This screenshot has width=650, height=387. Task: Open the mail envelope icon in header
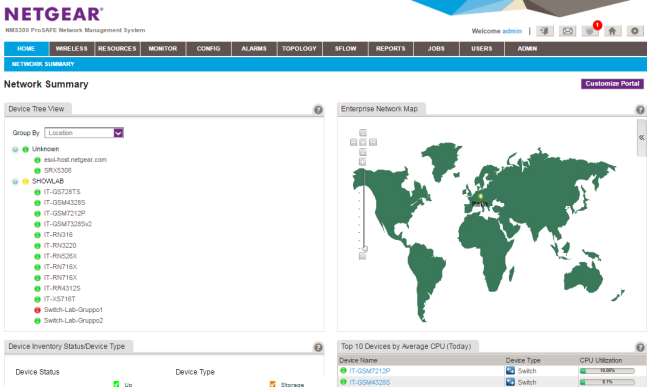pyautogui.click(x=568, y=31)
